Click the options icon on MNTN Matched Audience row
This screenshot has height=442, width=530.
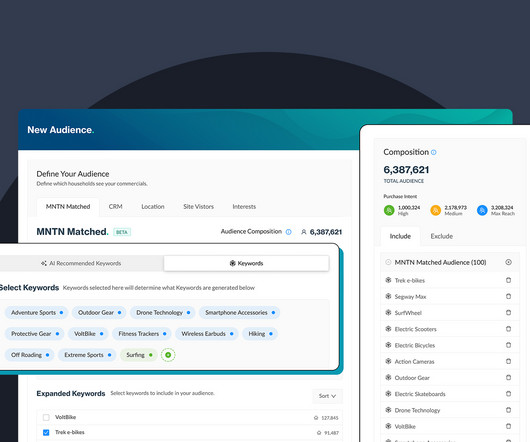[508, 262]
